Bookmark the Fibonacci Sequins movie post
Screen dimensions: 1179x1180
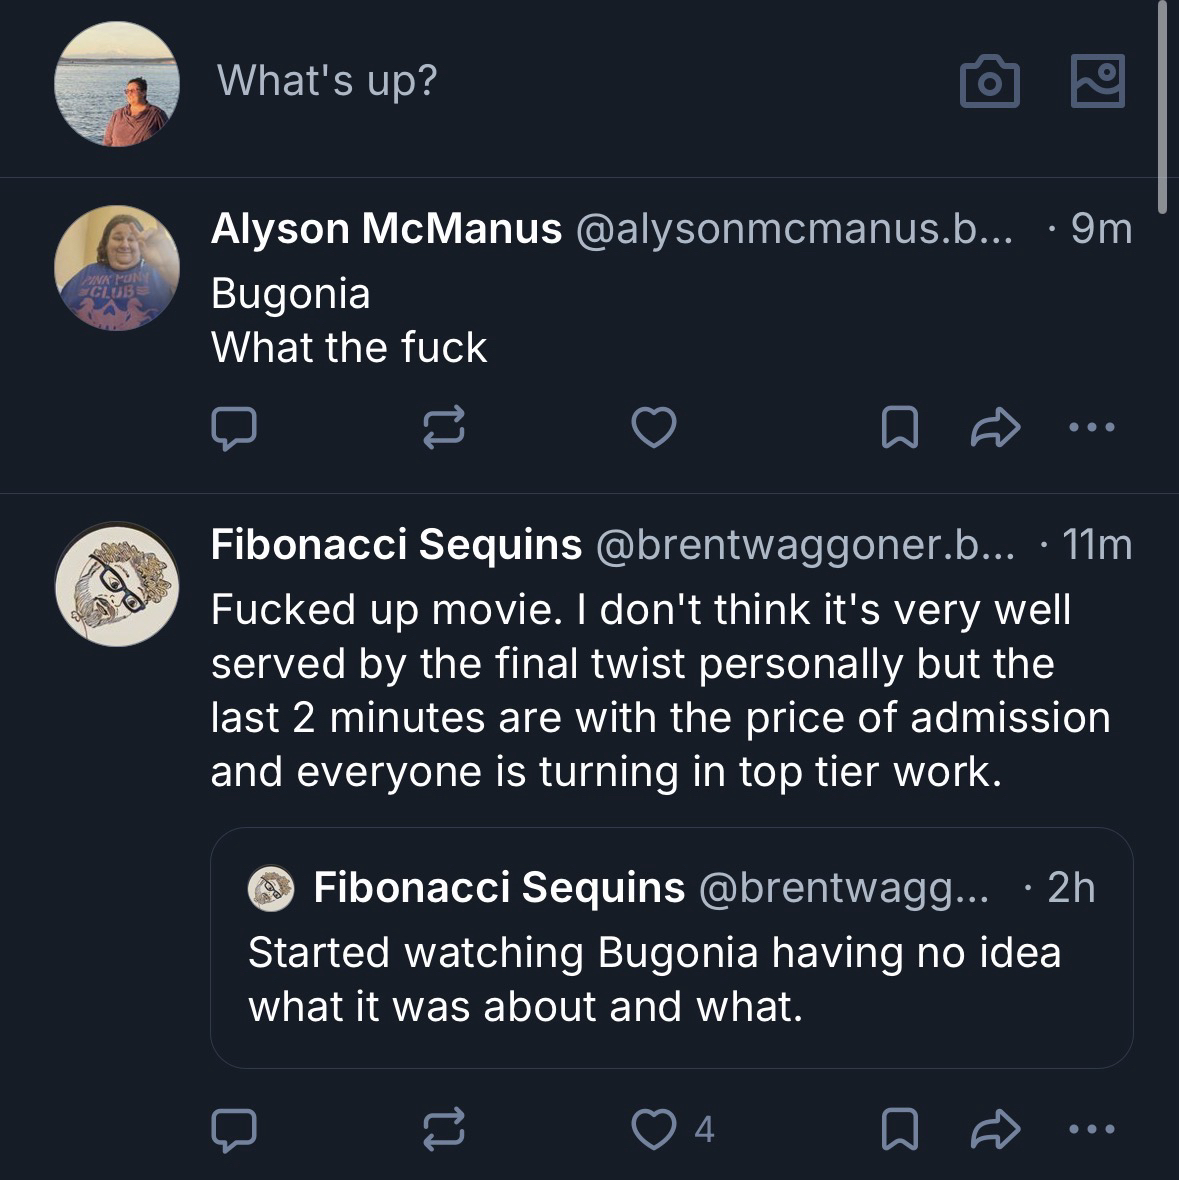coord(899,1129)
